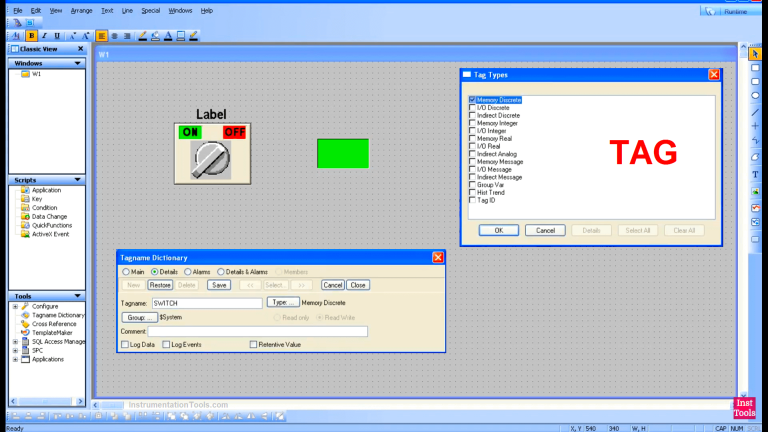Check the I/O Discrete tag type
This screenshot has width=768, height=432.
(472, 108)
